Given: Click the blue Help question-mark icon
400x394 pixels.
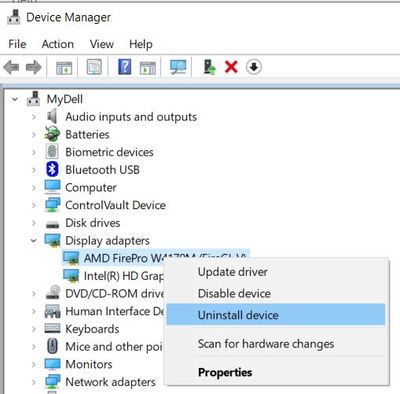Looking at the screenshot, I should [x=124, y=67].
